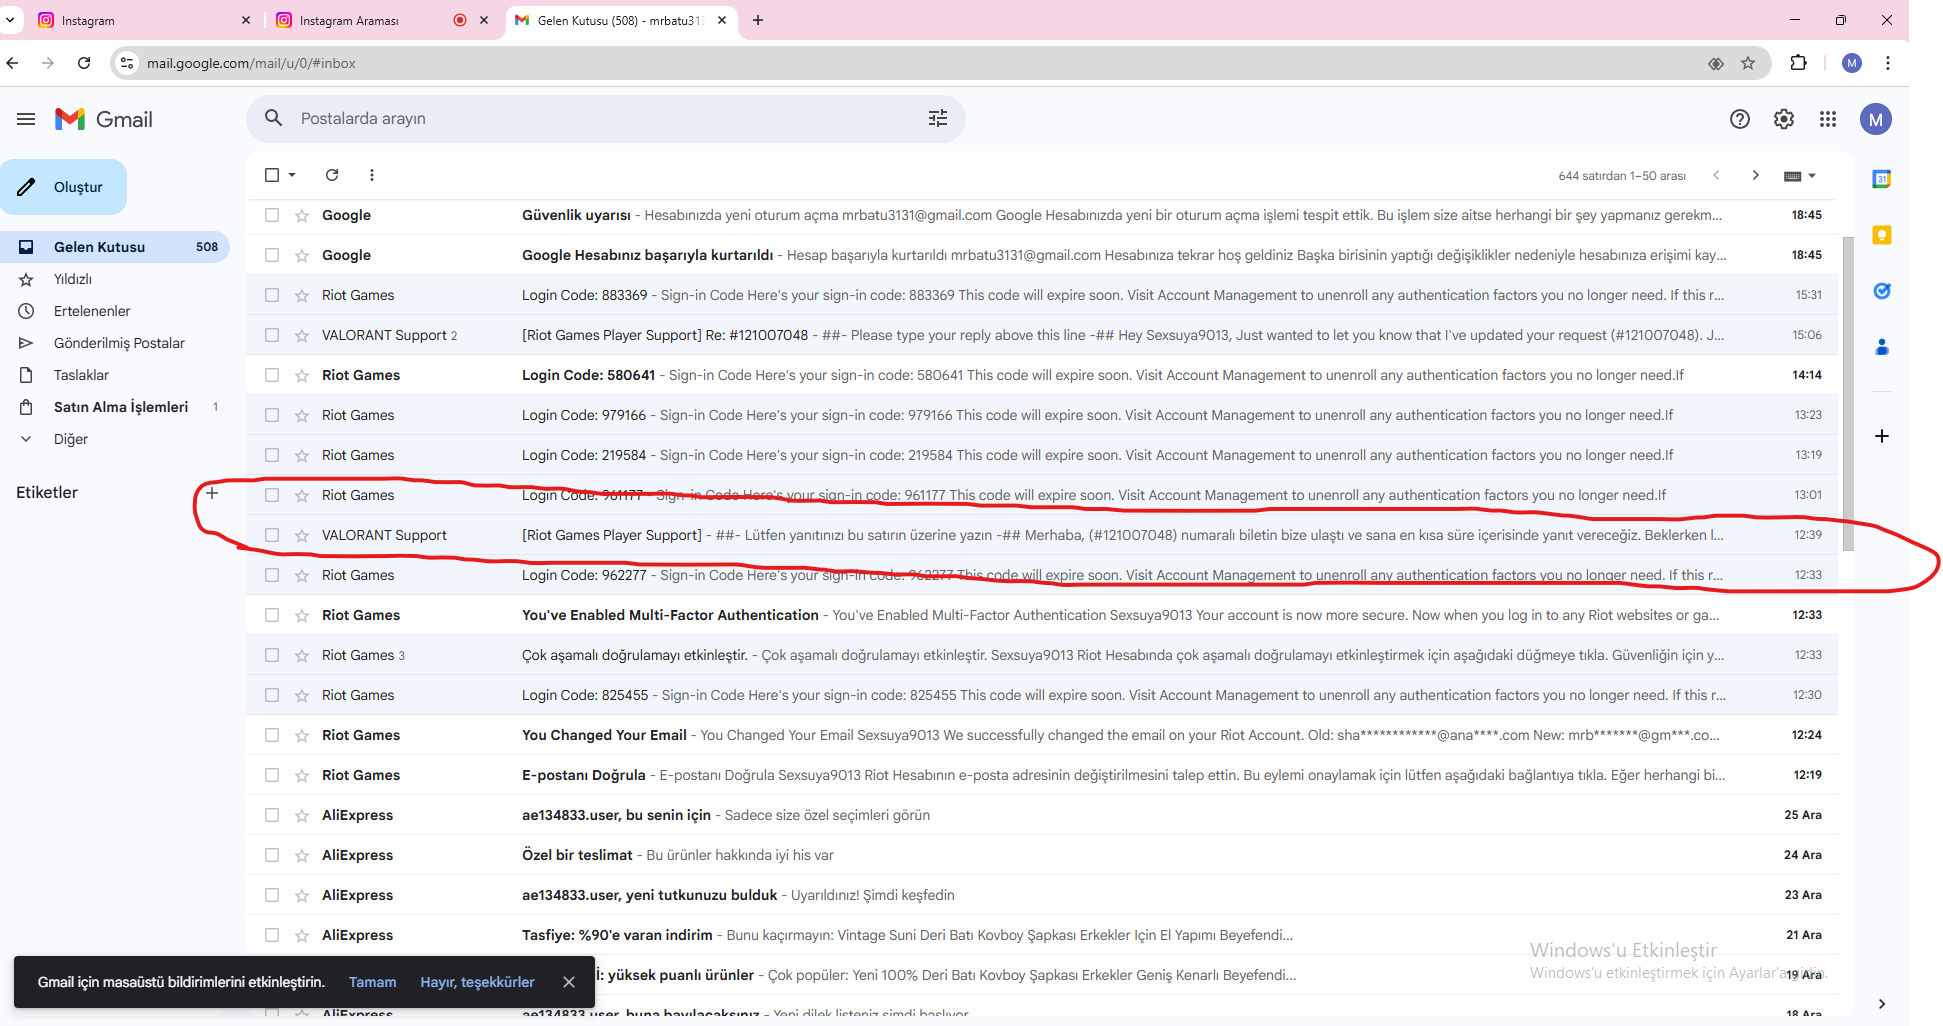This screenshot has height=1026, width=1943.
Task: Click the Gmail logo
Action: pyautogui.click(x=104, y=119)
